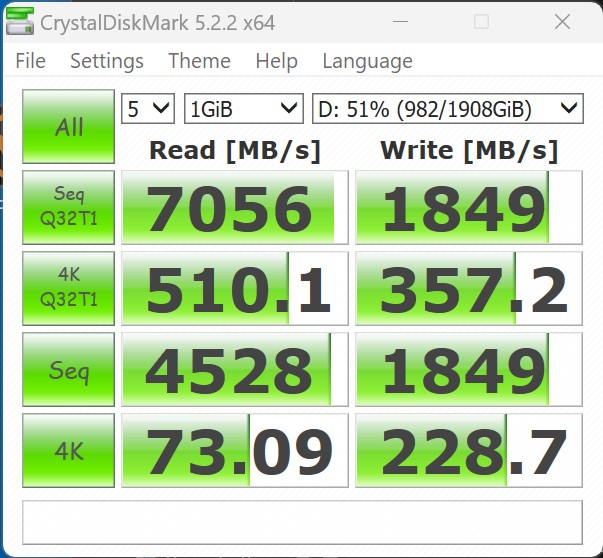Click the CrystalDiskMark app icon in title bar
This screenshot has height=558, width=603.
[x=20, y=21]
